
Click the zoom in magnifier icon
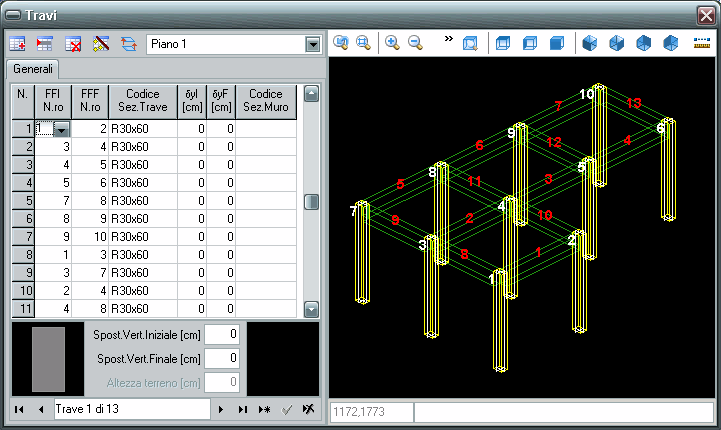[x=392, y=43]
